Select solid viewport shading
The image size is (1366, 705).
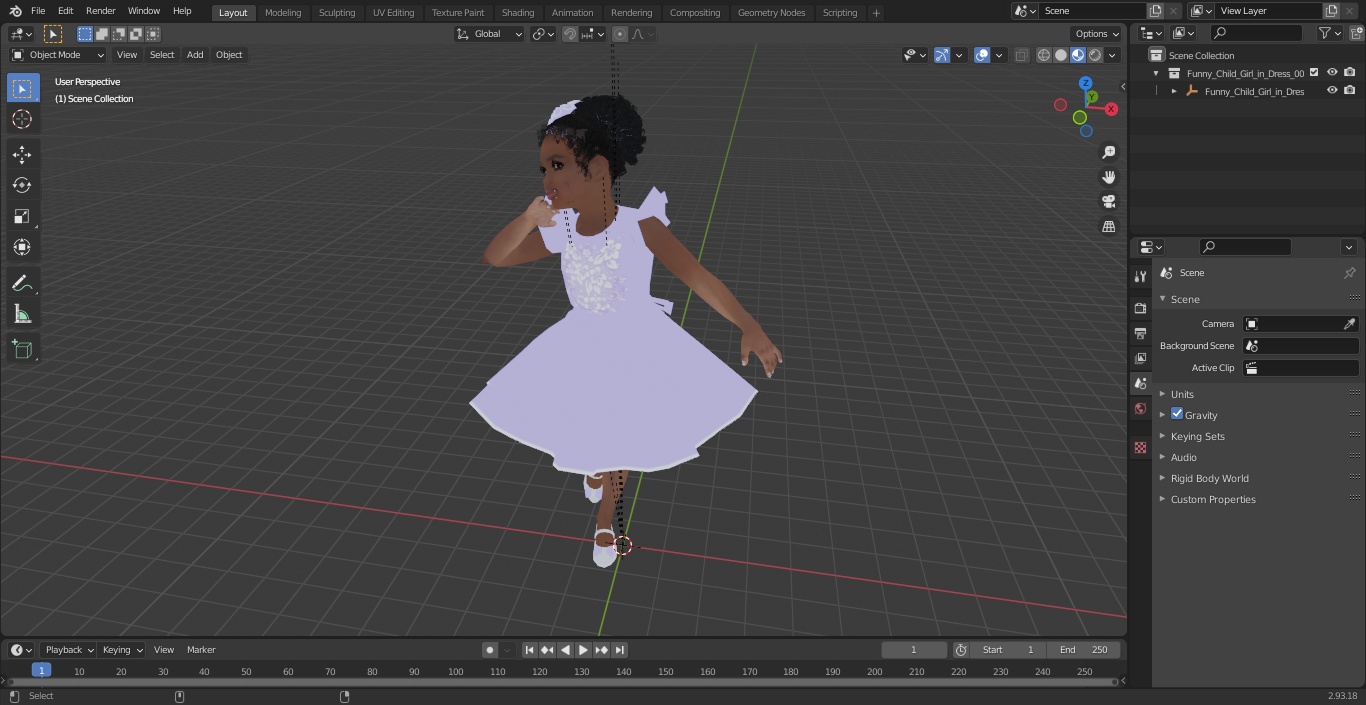click(x=1061, y=55)
